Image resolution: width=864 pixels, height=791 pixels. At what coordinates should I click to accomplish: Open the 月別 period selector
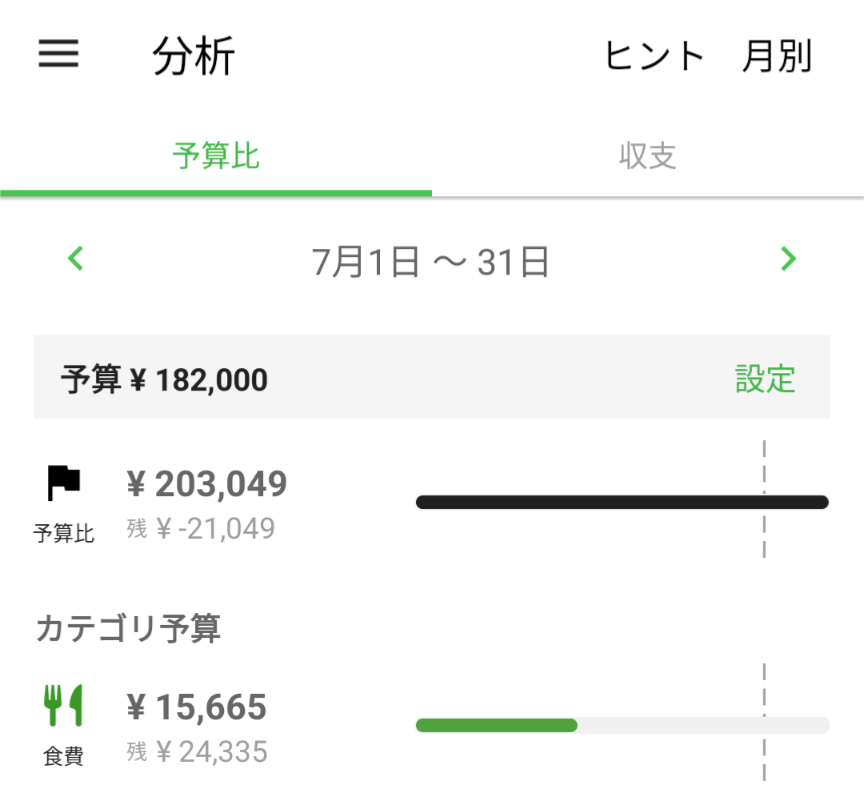click(x=776, y=56)
